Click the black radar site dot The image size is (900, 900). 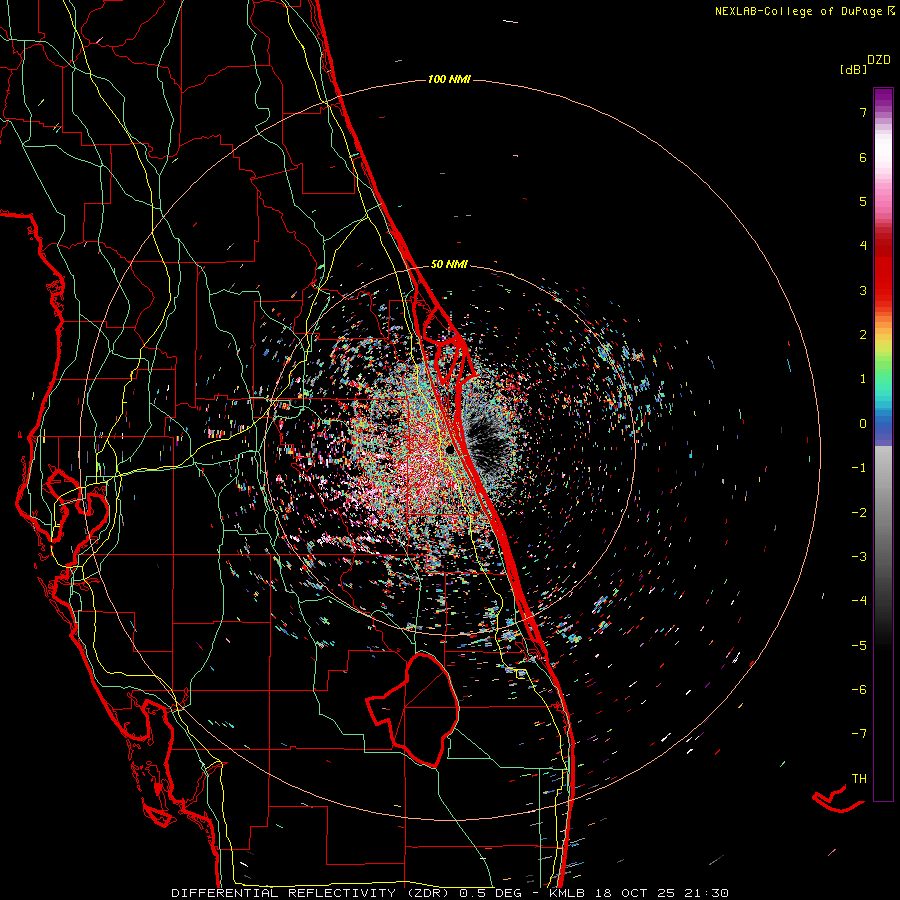coord(451,449)
